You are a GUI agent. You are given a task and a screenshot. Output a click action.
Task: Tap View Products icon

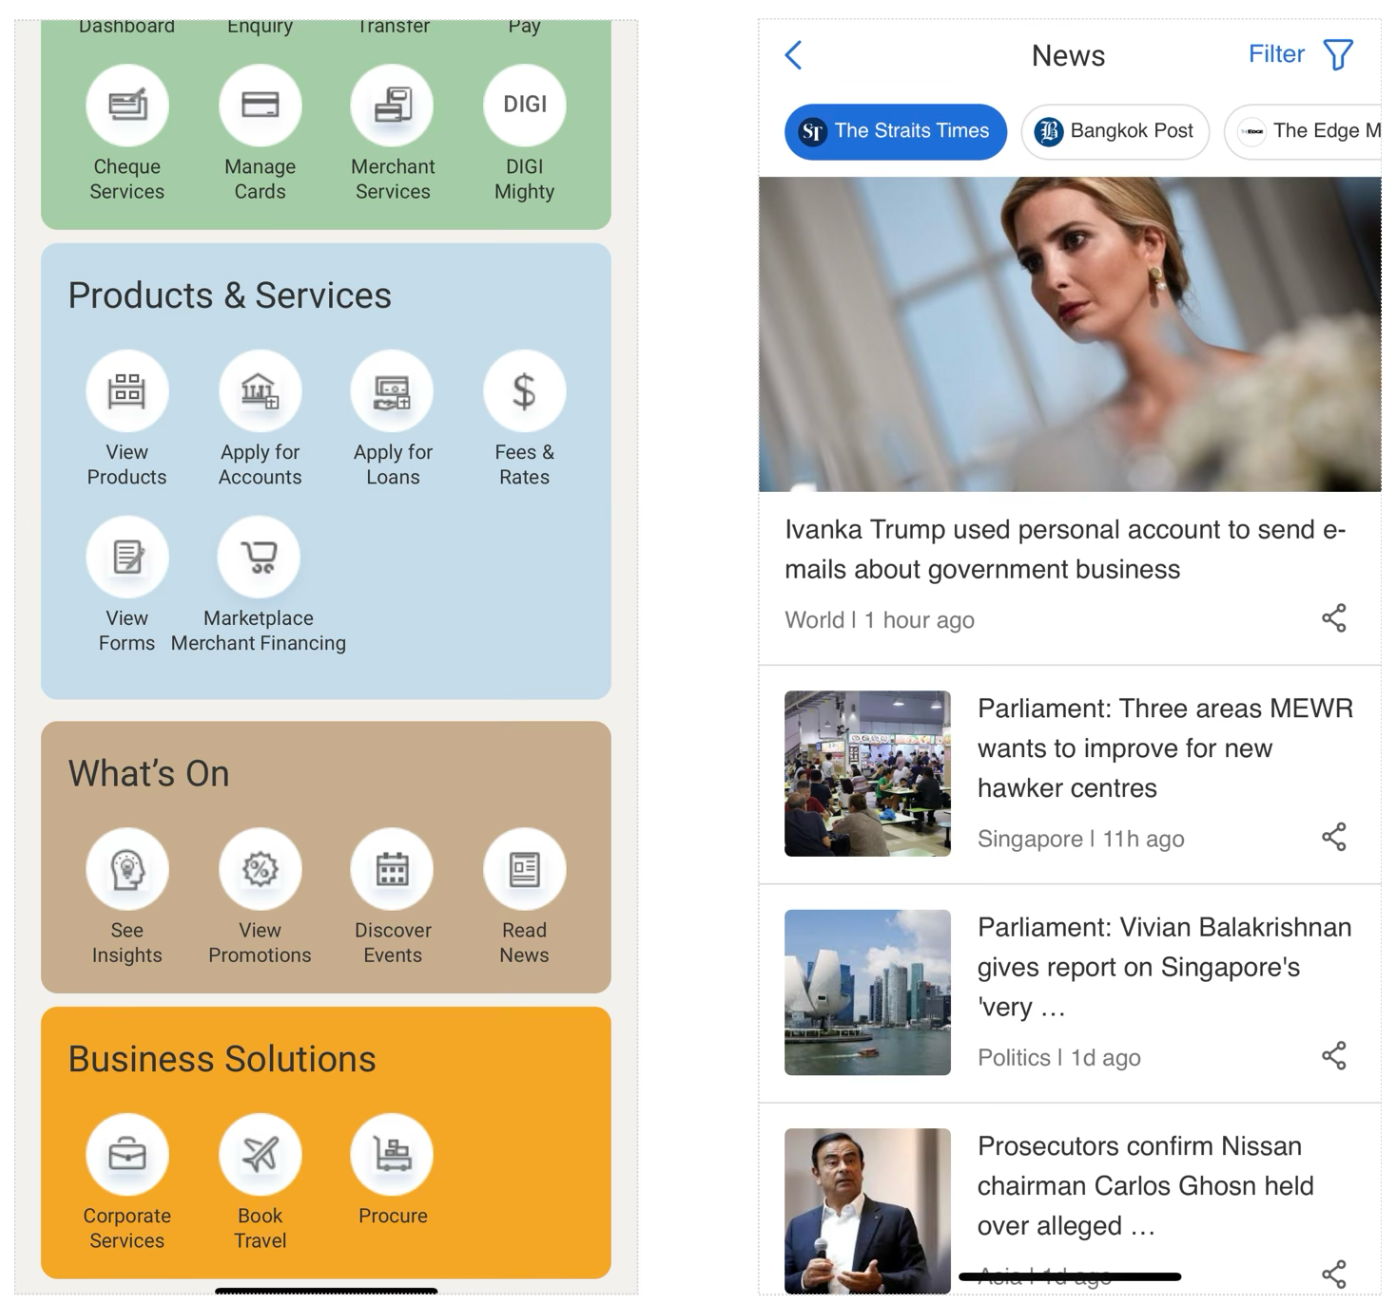[127, 391]
